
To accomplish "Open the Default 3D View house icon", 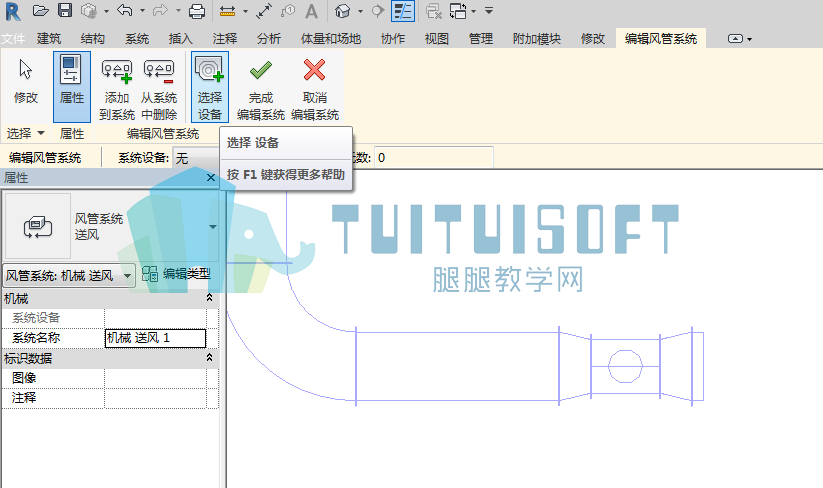I will pyautogui.click(x=342, y=10).
